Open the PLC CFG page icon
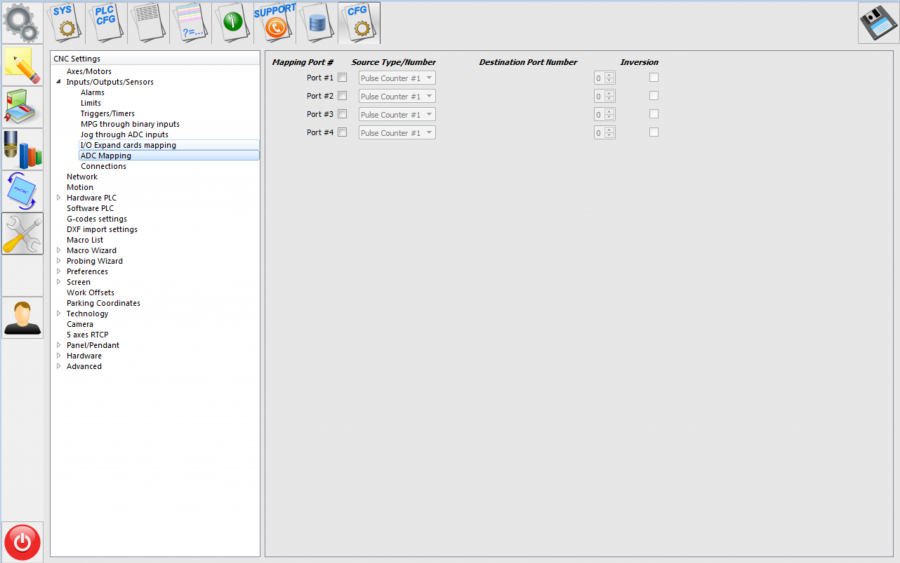This screenshot has height=563, width=900. 105,22
